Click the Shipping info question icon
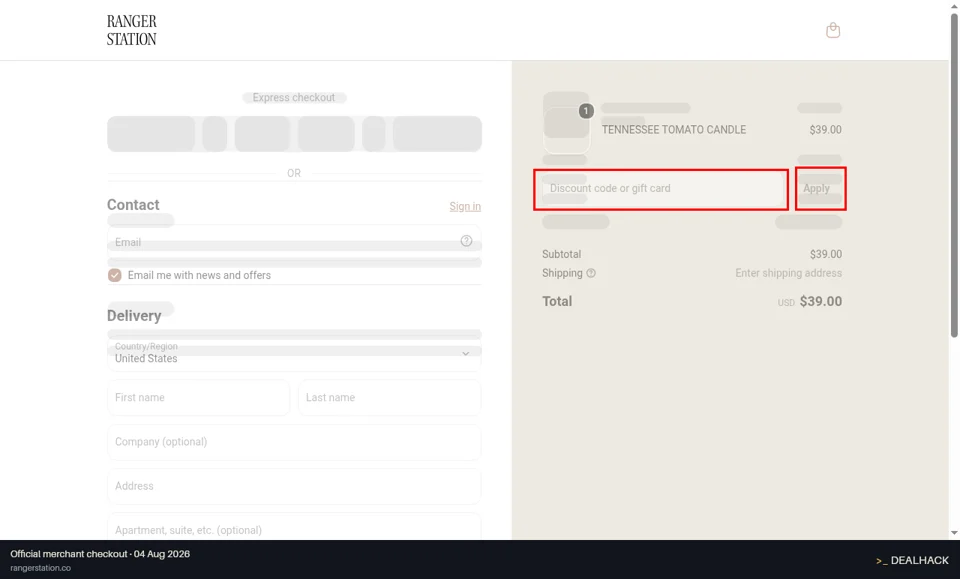This screenshot has height=579, width=960. [x=591, y=274]
